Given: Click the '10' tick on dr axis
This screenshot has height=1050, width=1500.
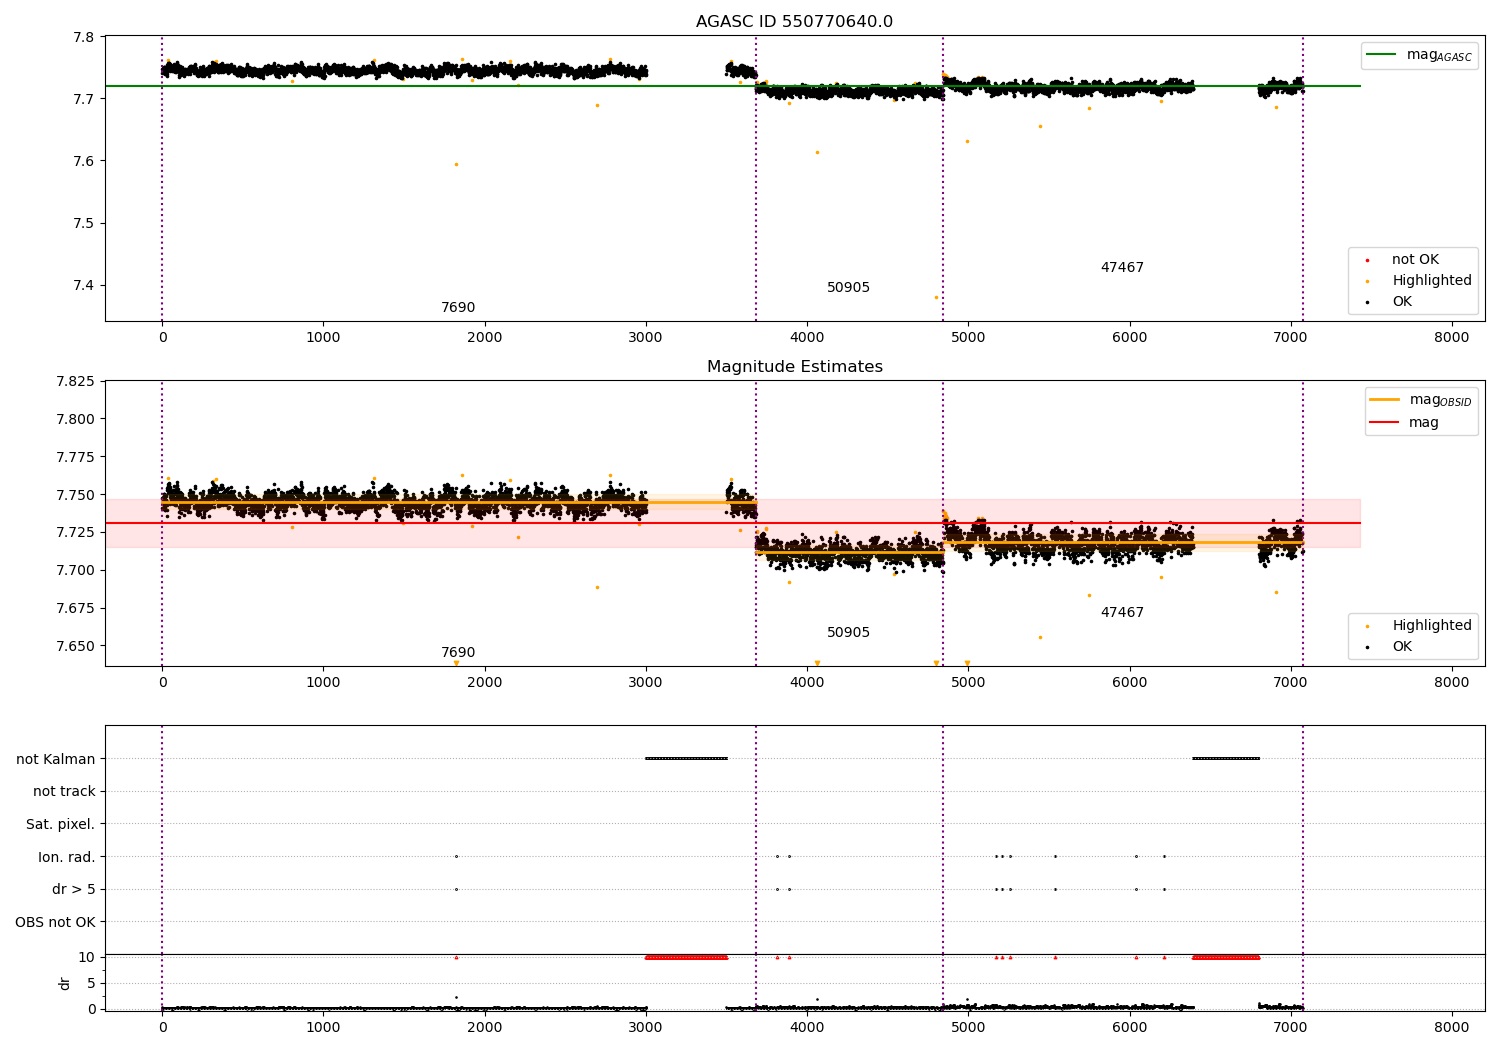Looking at the screenshot, I should (x=87, y=958).
